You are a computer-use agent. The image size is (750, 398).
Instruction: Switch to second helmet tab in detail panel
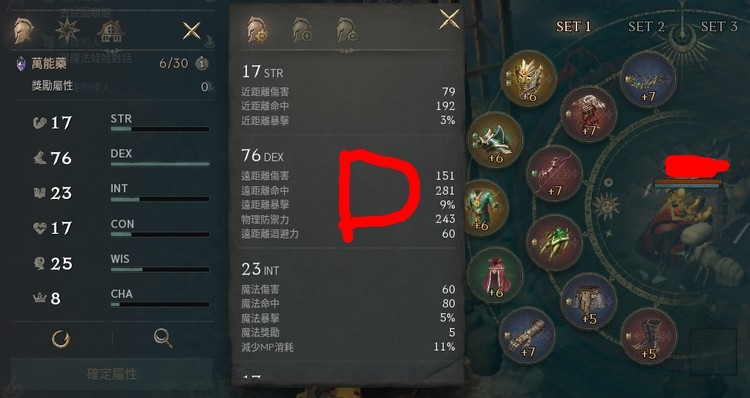tap(302, 31)
